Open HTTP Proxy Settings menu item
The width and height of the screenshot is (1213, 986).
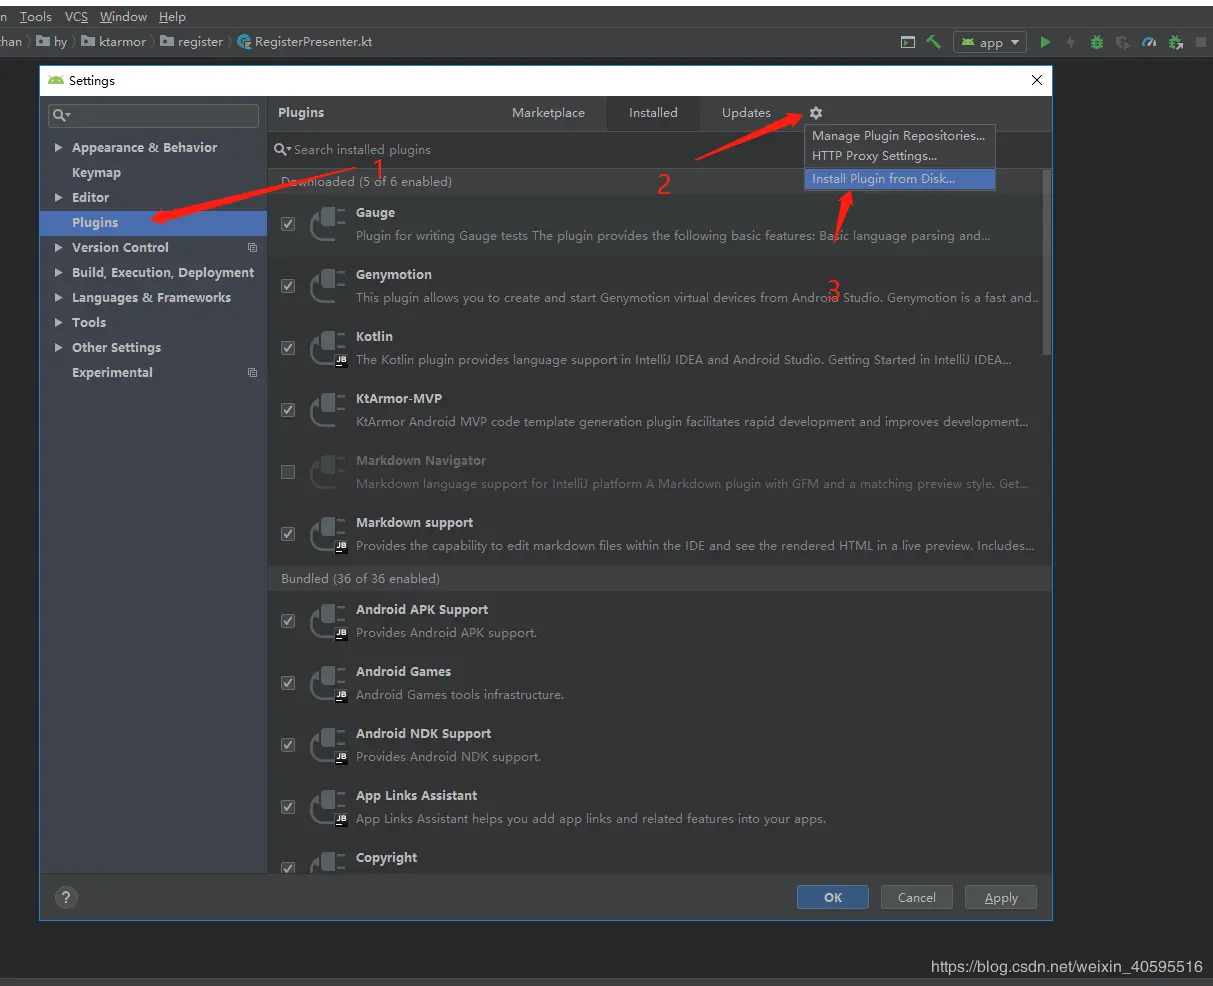coord(899,156)
